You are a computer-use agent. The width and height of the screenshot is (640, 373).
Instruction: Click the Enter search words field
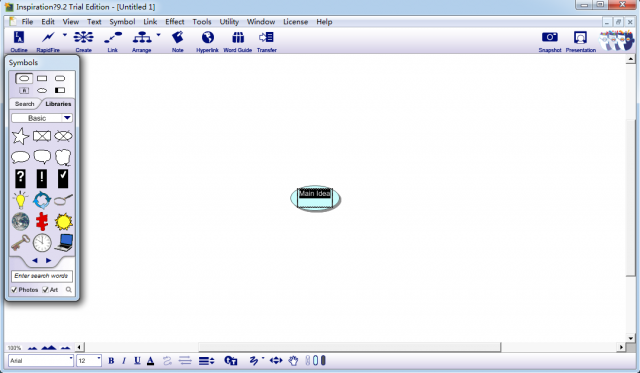[42, 276]
